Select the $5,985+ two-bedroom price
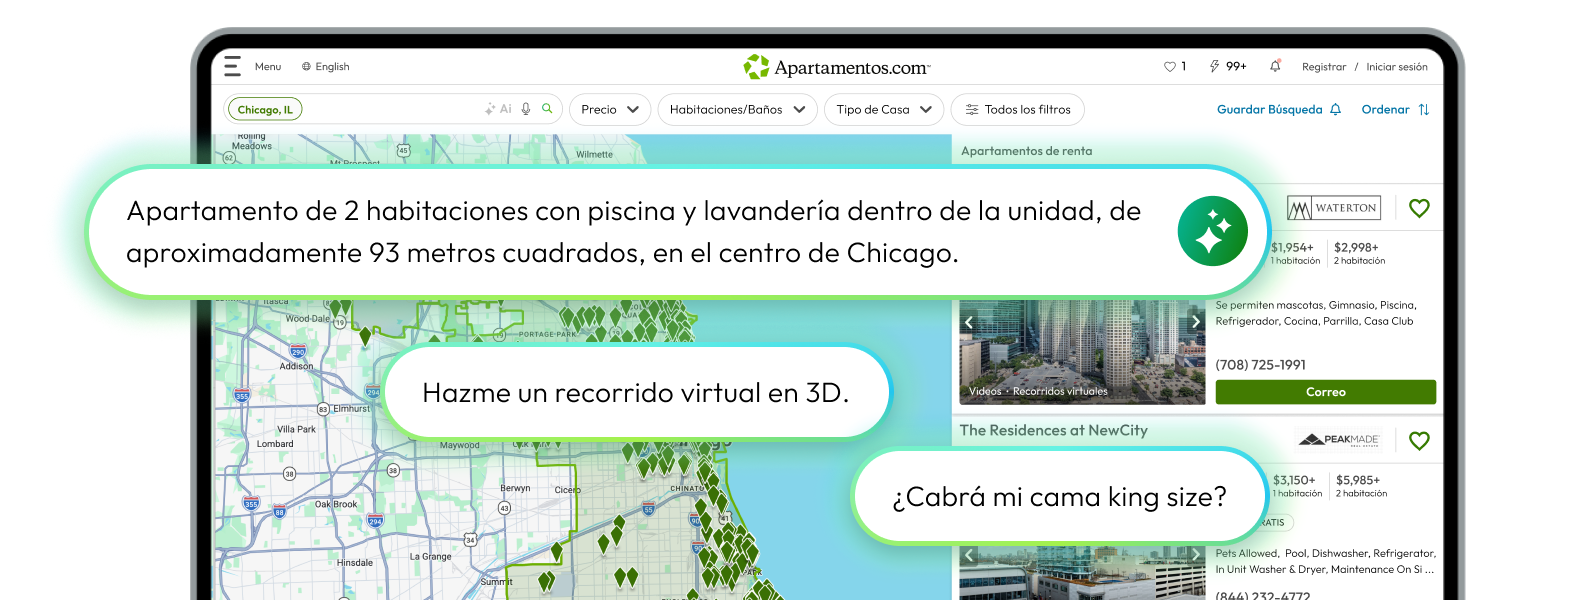 tap(1361, 486)
